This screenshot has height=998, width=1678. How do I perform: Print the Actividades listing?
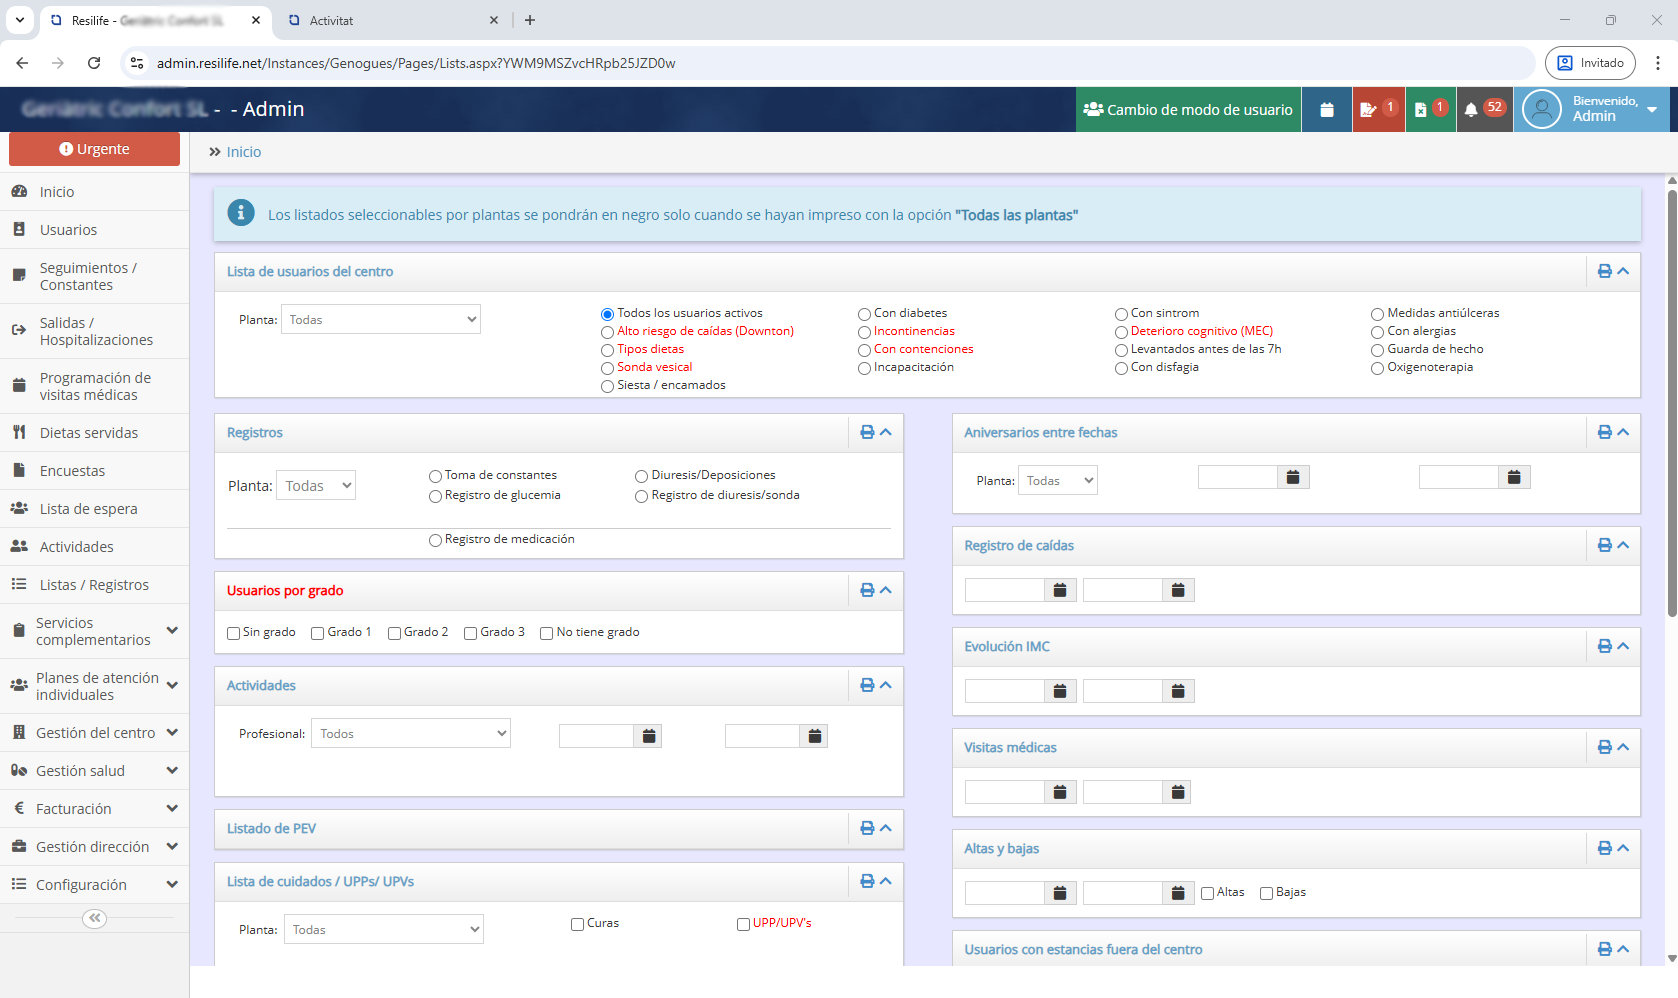coord(867,685)
